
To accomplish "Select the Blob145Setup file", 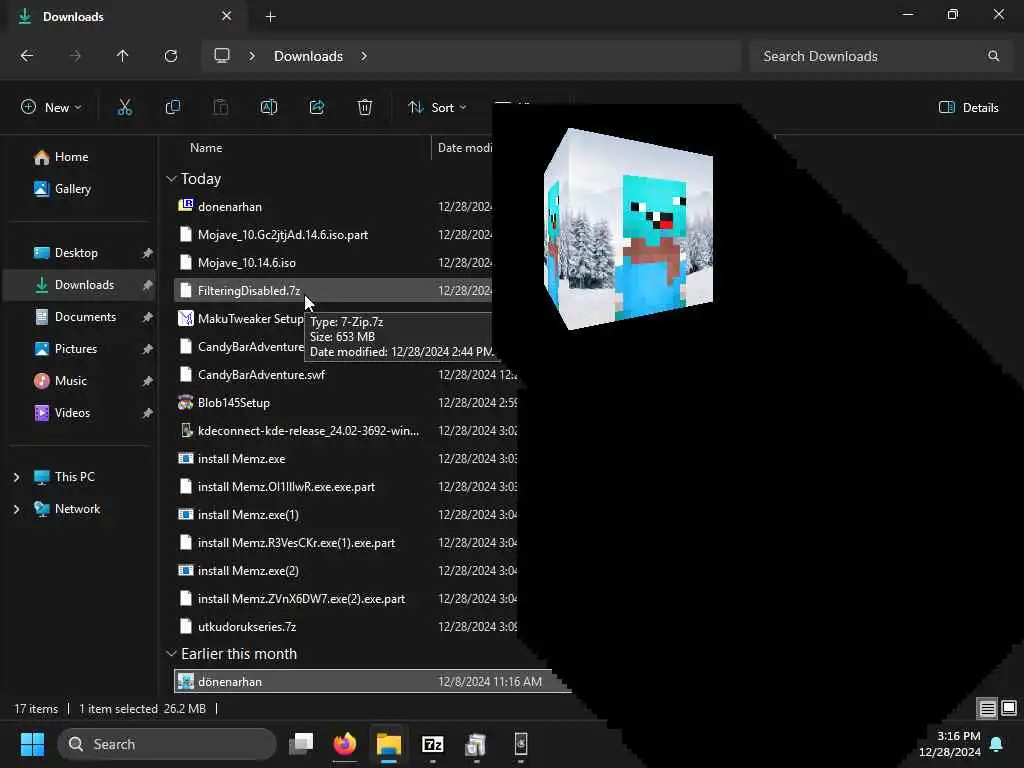I will (234, 403).
